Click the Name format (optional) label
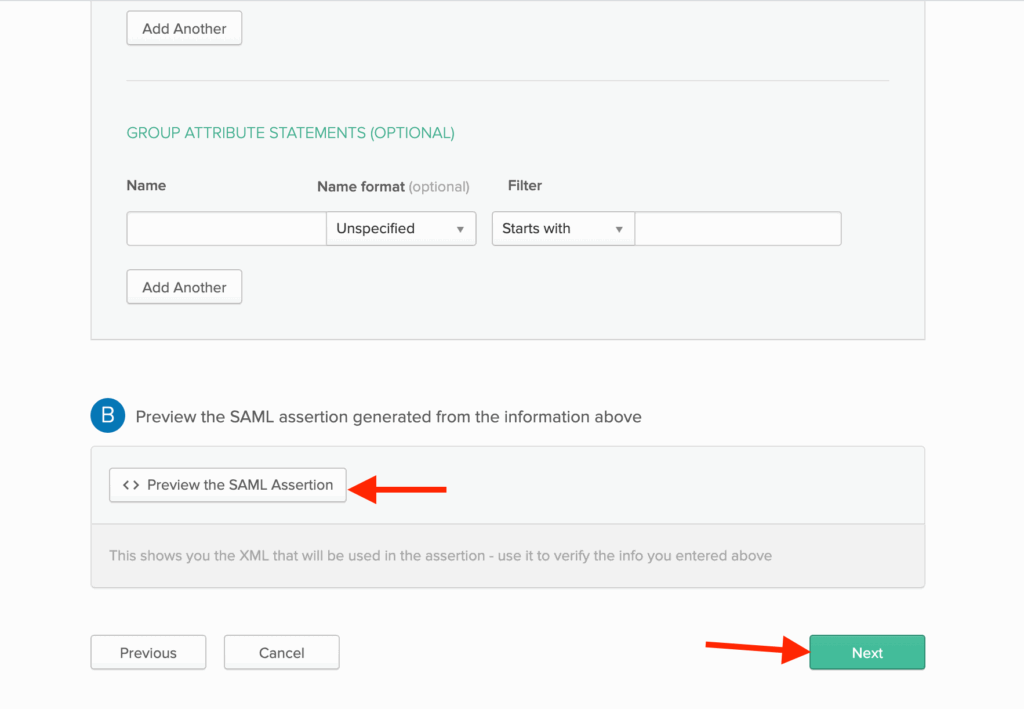 point(393,187)
